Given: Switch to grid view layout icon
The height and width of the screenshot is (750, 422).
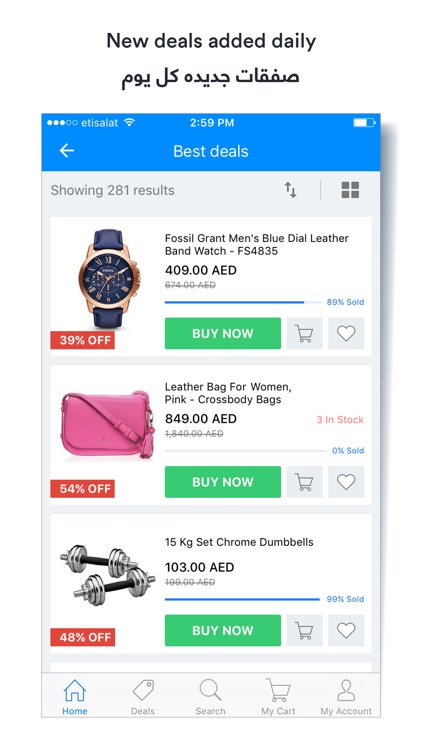Looking at the screenshot, I should [350, 190].
